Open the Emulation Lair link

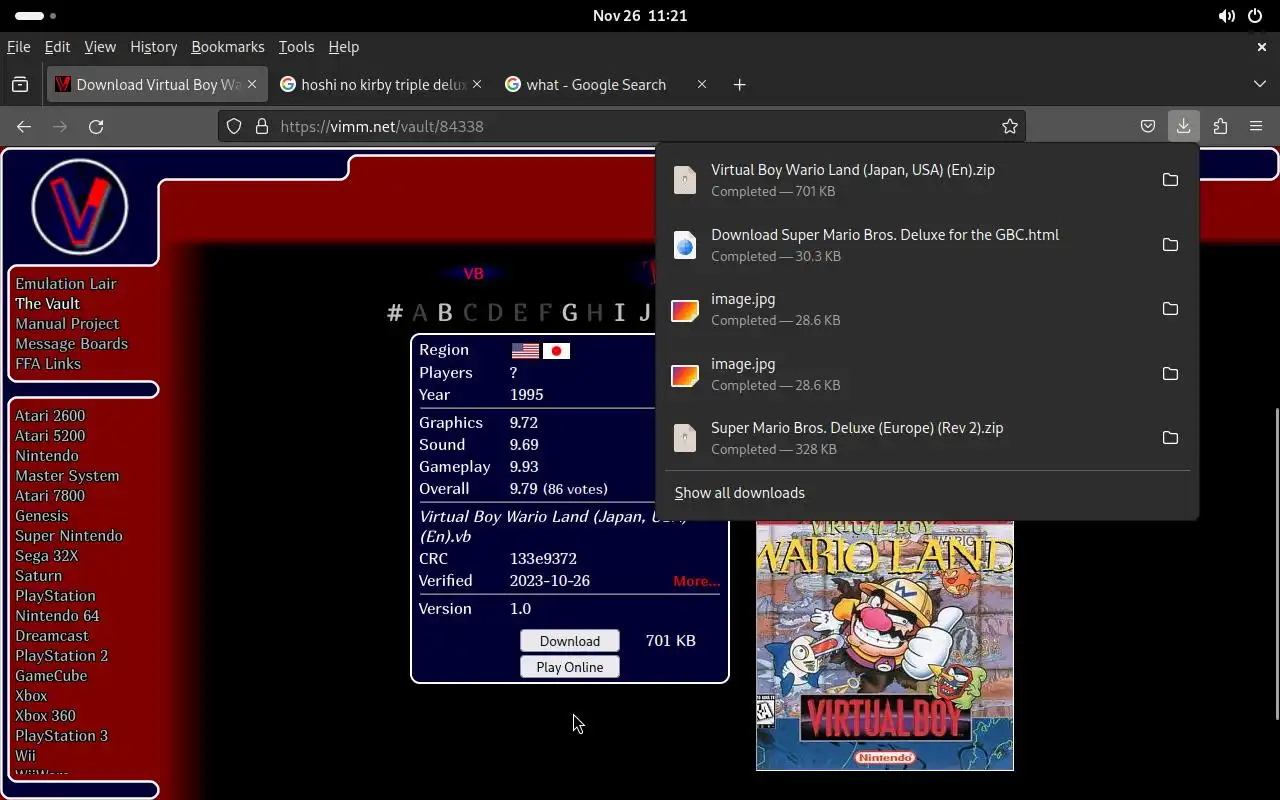click(x=66, y=284)
